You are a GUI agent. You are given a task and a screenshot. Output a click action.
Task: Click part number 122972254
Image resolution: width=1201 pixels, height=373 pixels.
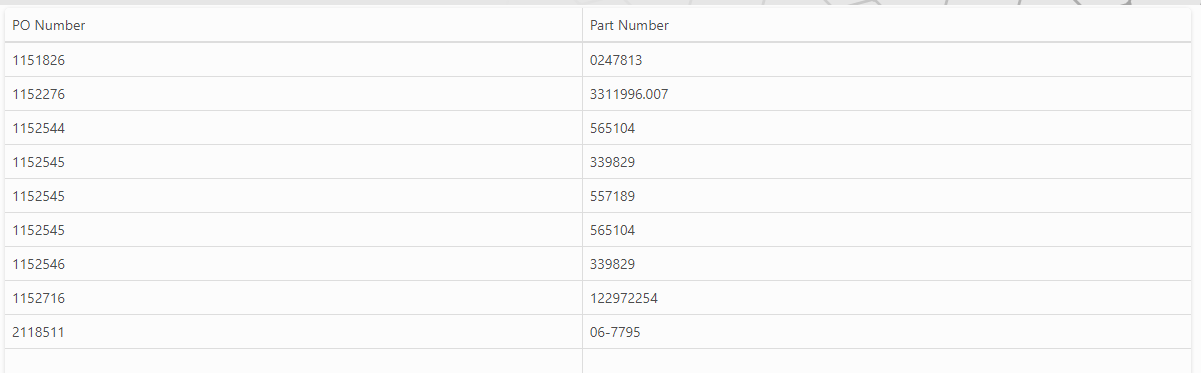coord(624,298)
